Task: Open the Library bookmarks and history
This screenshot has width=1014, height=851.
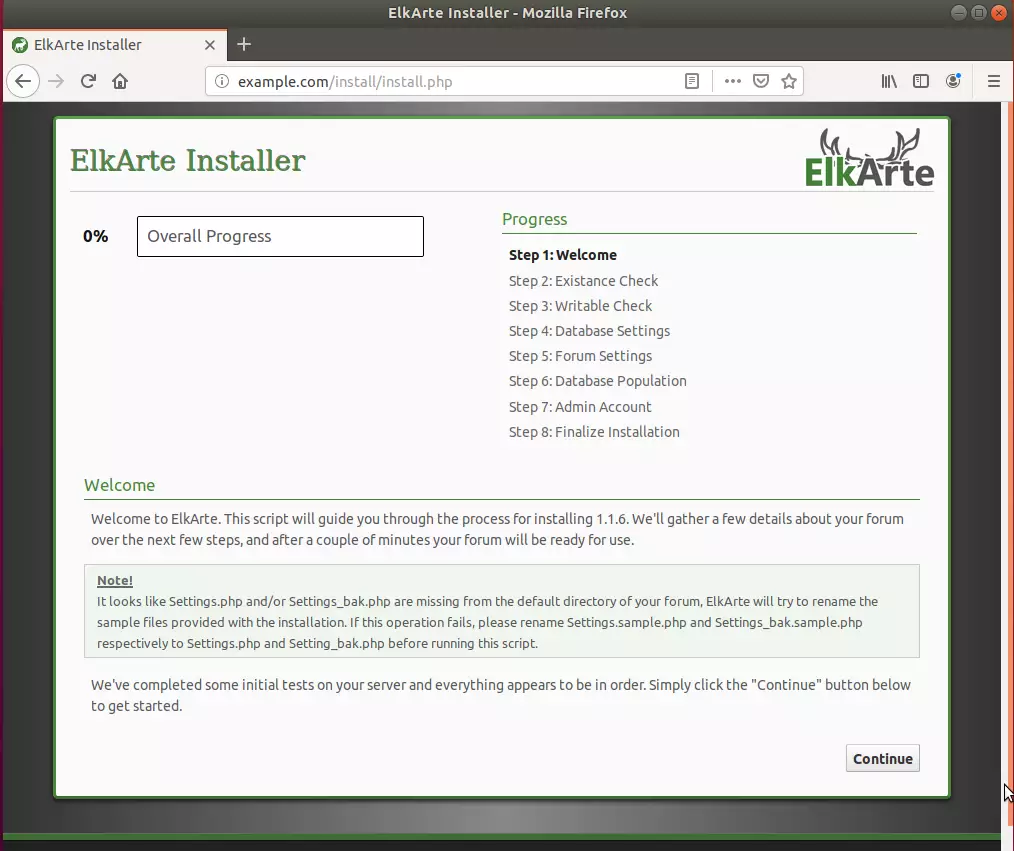Action: pos(889,81)
